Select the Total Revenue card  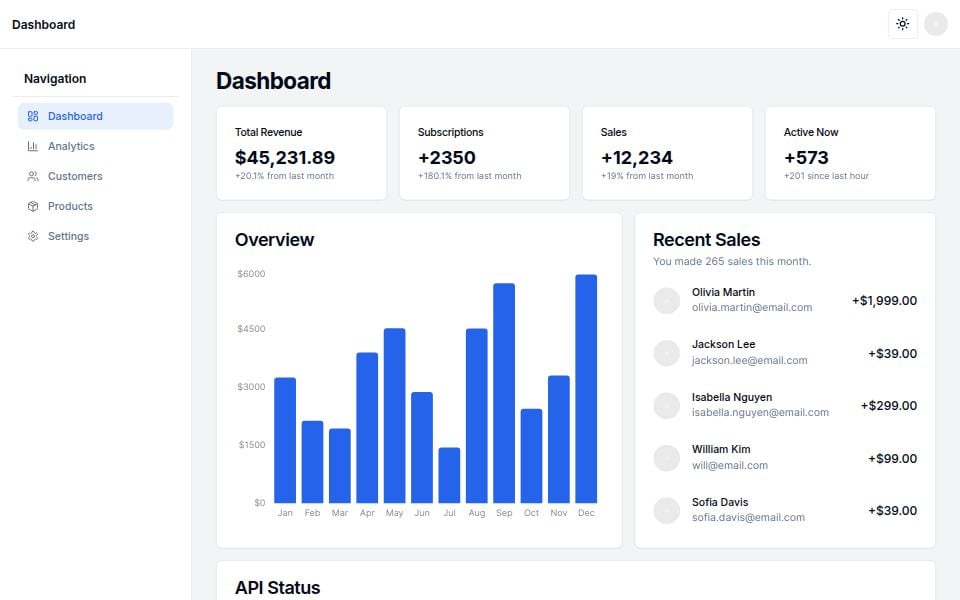pos(302,152)
